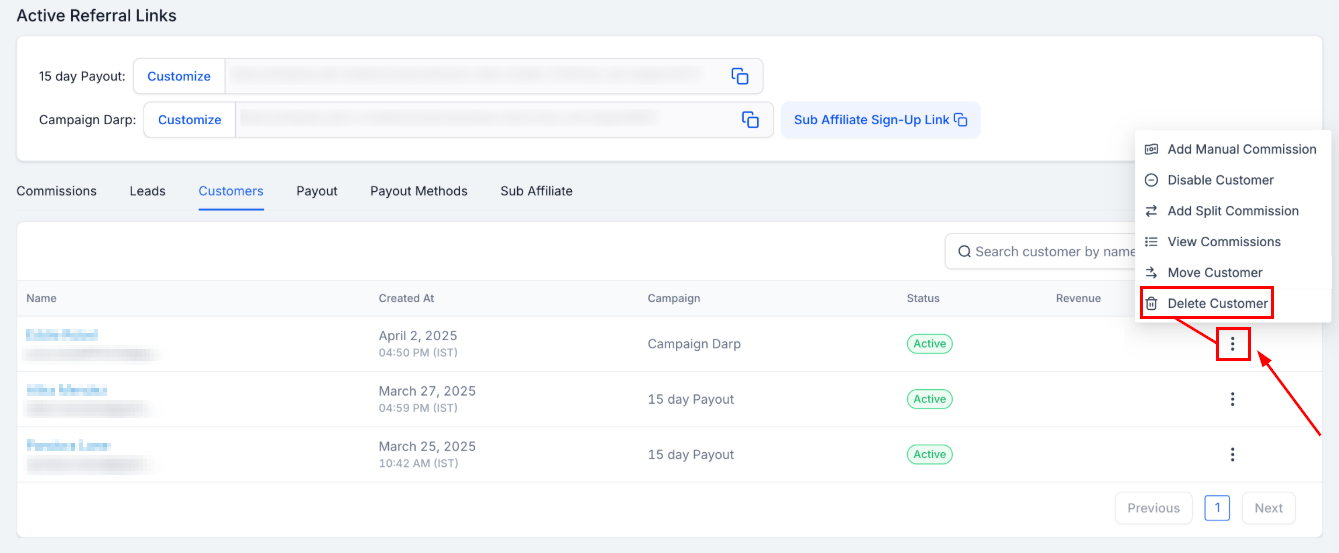
Task: Open three-dot menu for Campaign Darp customer
Action: tap(1232, 344)
